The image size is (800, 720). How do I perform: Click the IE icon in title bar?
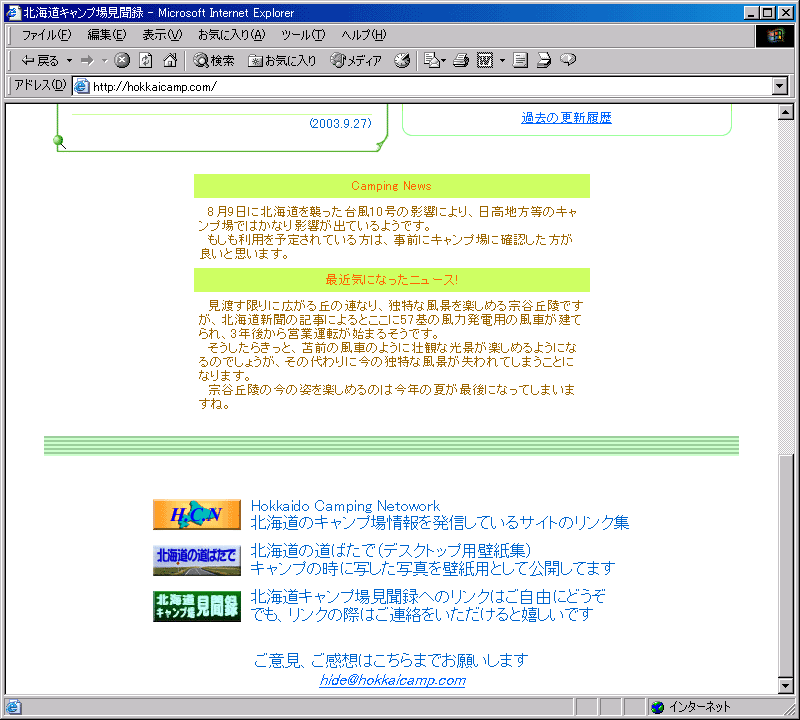pyautogui.click(x=13, y=13)
